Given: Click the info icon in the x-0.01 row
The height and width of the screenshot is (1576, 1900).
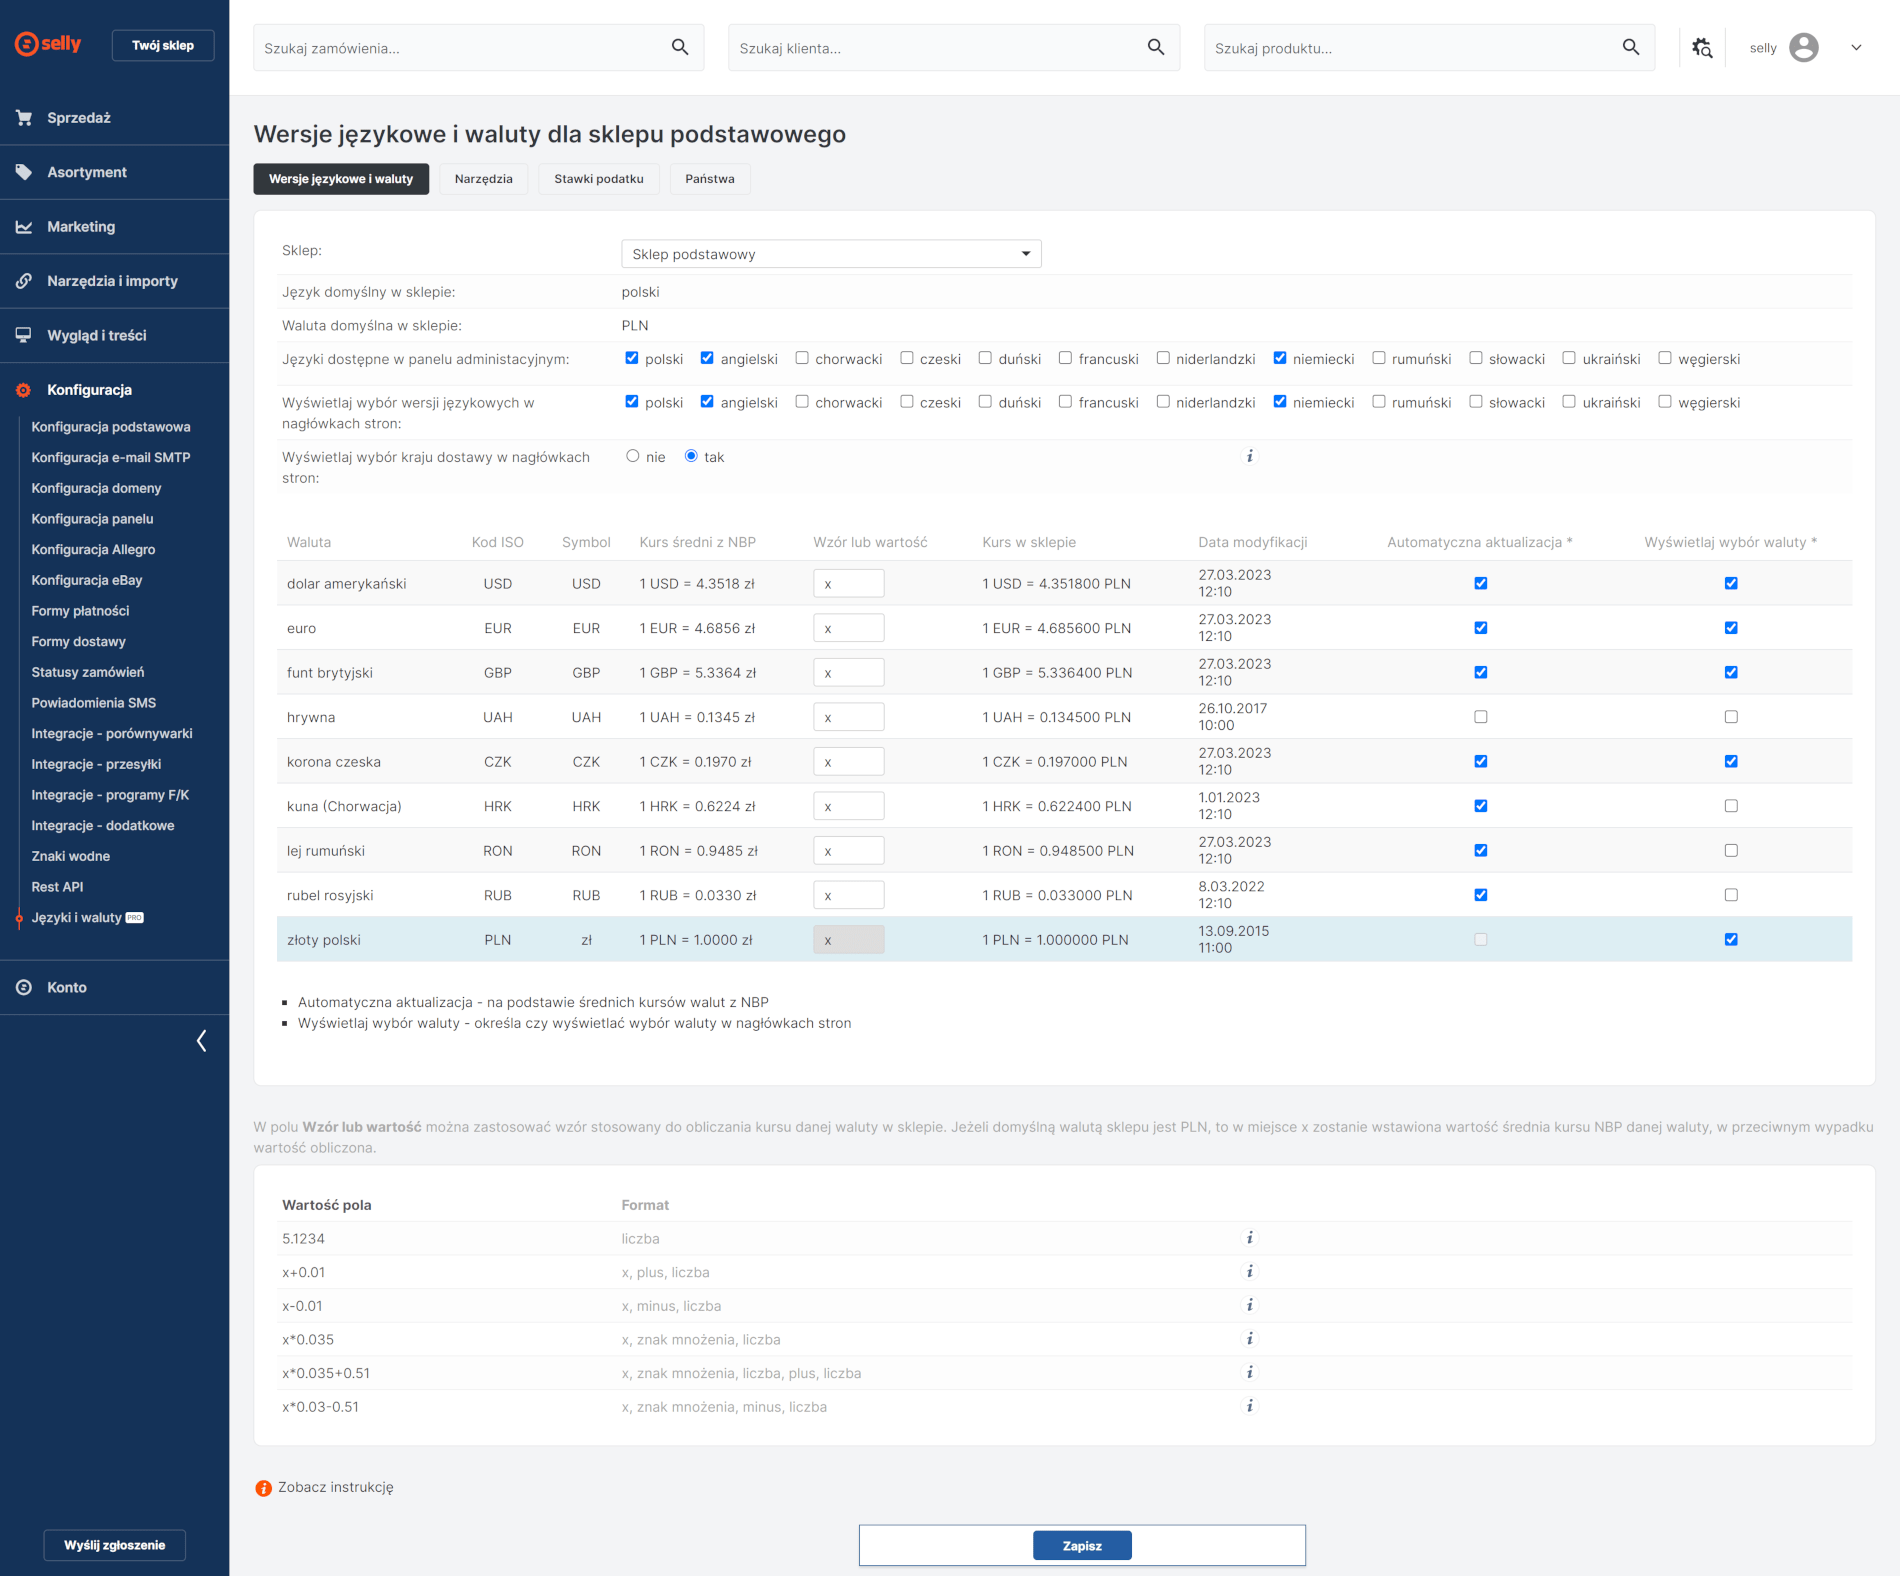Looking at the screenshot, I should pos(1249,1305).
